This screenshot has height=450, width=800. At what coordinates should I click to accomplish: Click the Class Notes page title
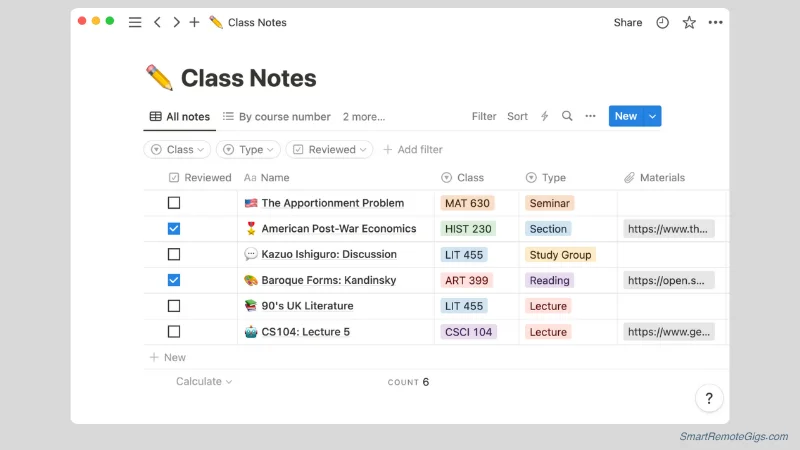pyautogui.click(x=248, y=78)
